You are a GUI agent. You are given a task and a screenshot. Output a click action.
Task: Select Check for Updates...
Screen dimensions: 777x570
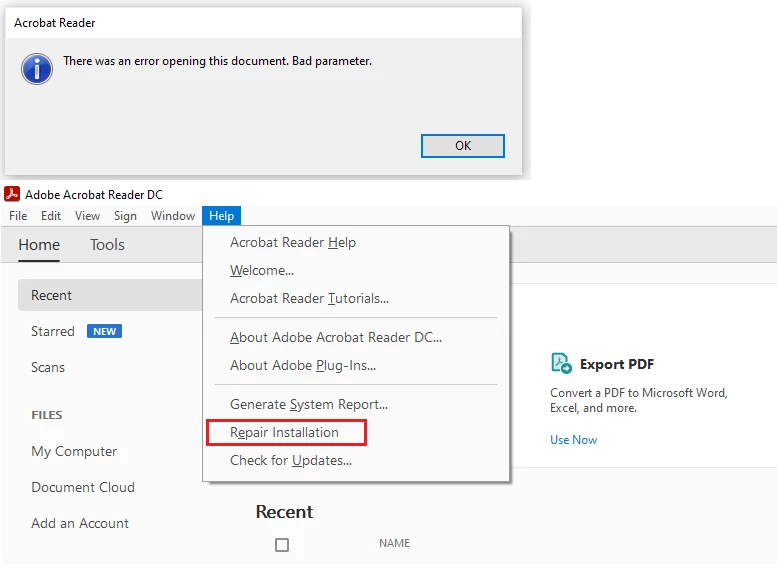[356, 460]
